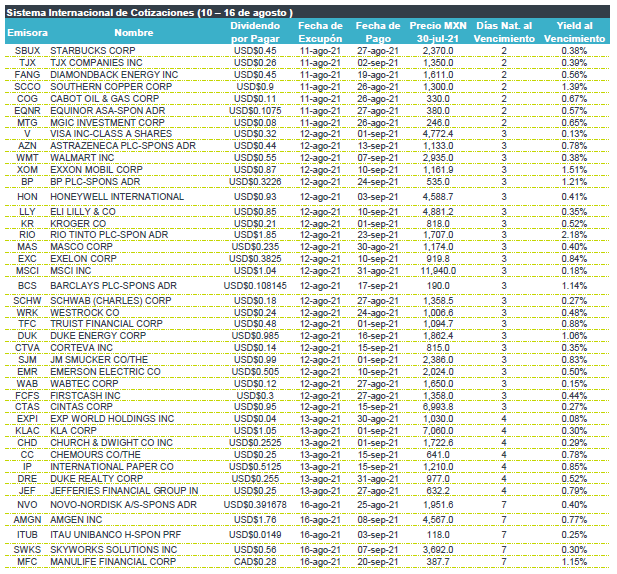Click the 2.18% yield value
This screenshot has height=574, width=617.
[x=574, y=235]
